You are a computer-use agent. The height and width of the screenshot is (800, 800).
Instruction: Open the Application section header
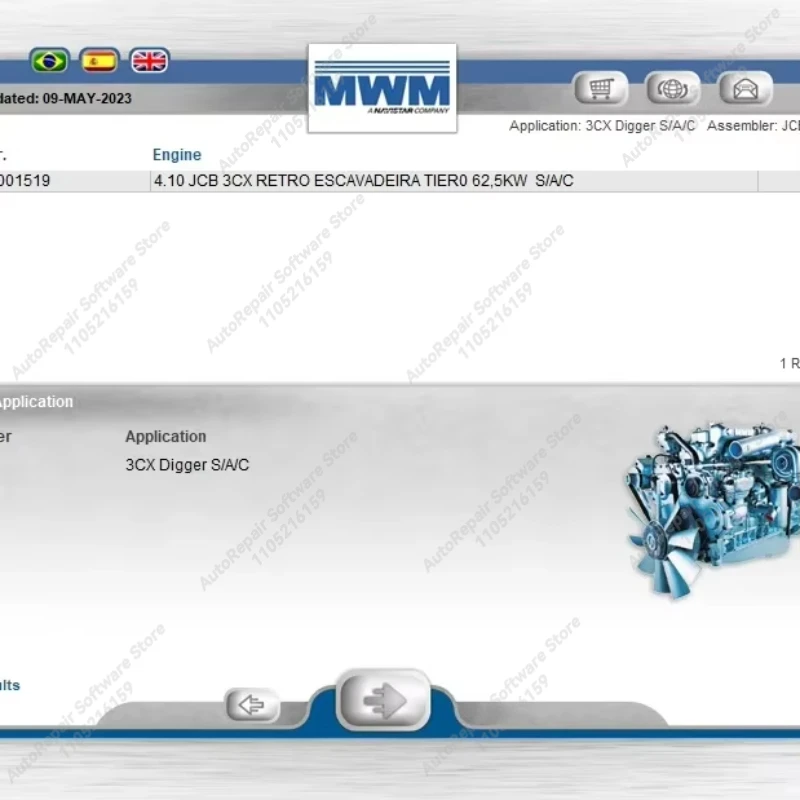pyautogui.click(x=36, y=401)
